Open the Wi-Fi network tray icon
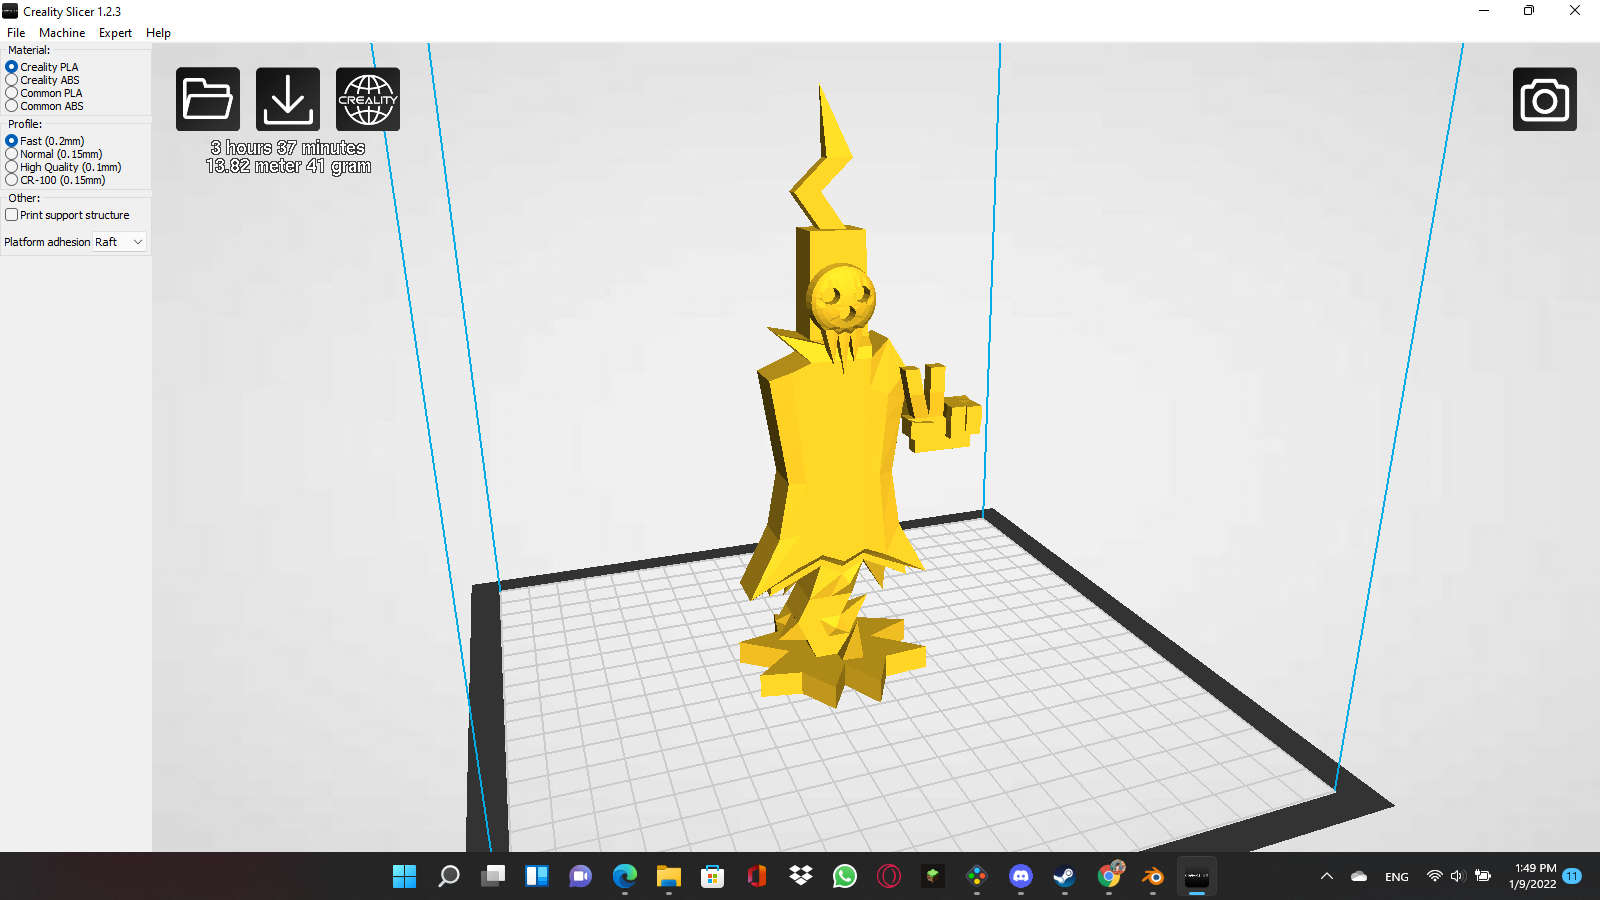 [x=1435, y=877]
